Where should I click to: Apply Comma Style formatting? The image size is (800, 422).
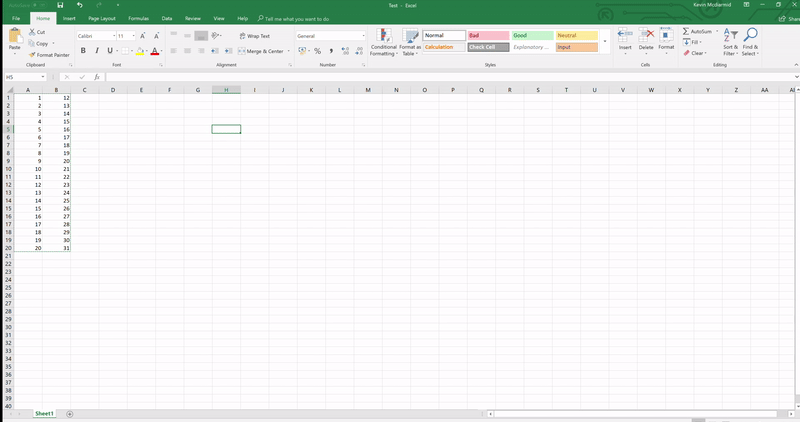click(x=331, y=51)
